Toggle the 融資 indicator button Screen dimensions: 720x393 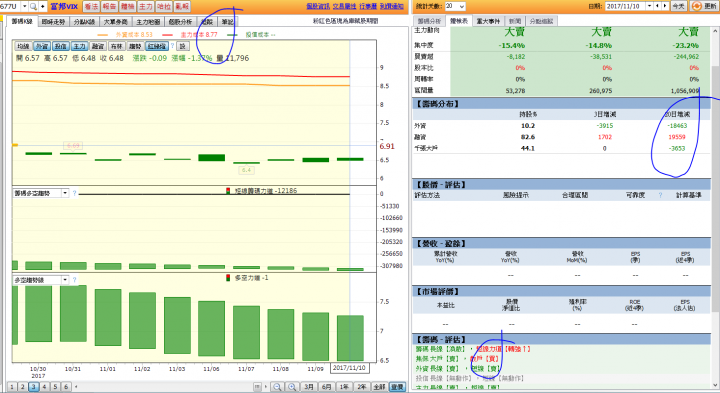(x=98, y=46)
